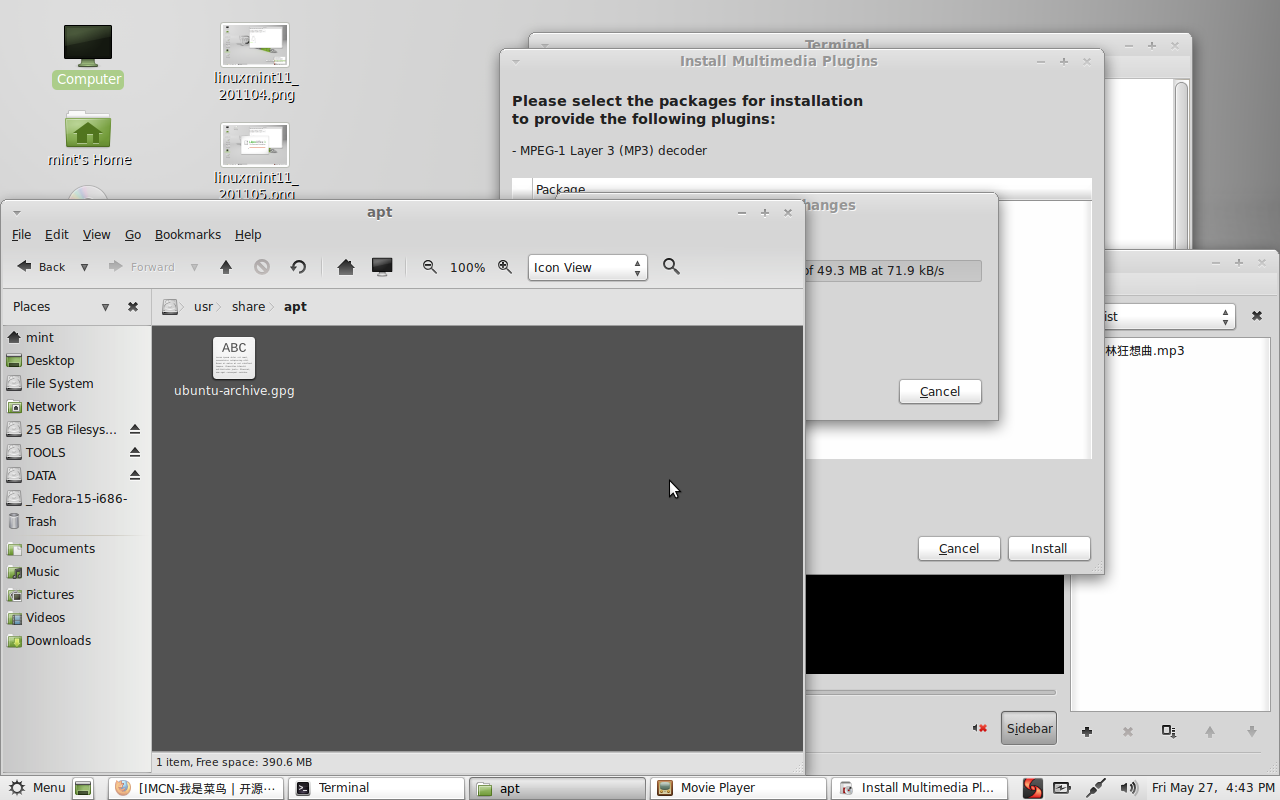The width and height of the screenshot is (1280, 800).
Task: Open the Places sidebar dropdown
Action: click(x=104, y=307)
